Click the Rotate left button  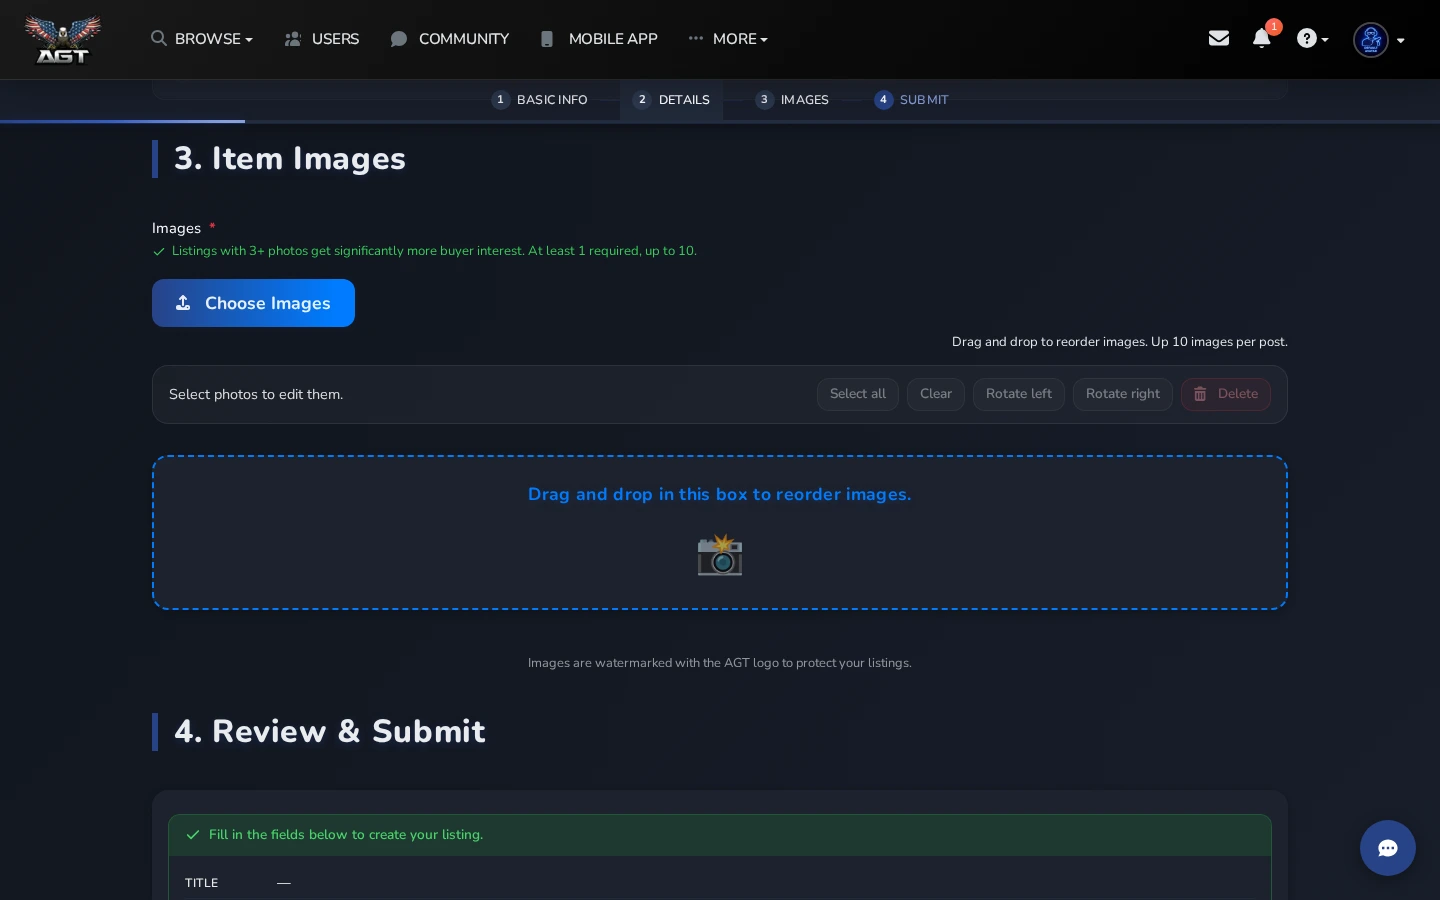[1019, 394]
